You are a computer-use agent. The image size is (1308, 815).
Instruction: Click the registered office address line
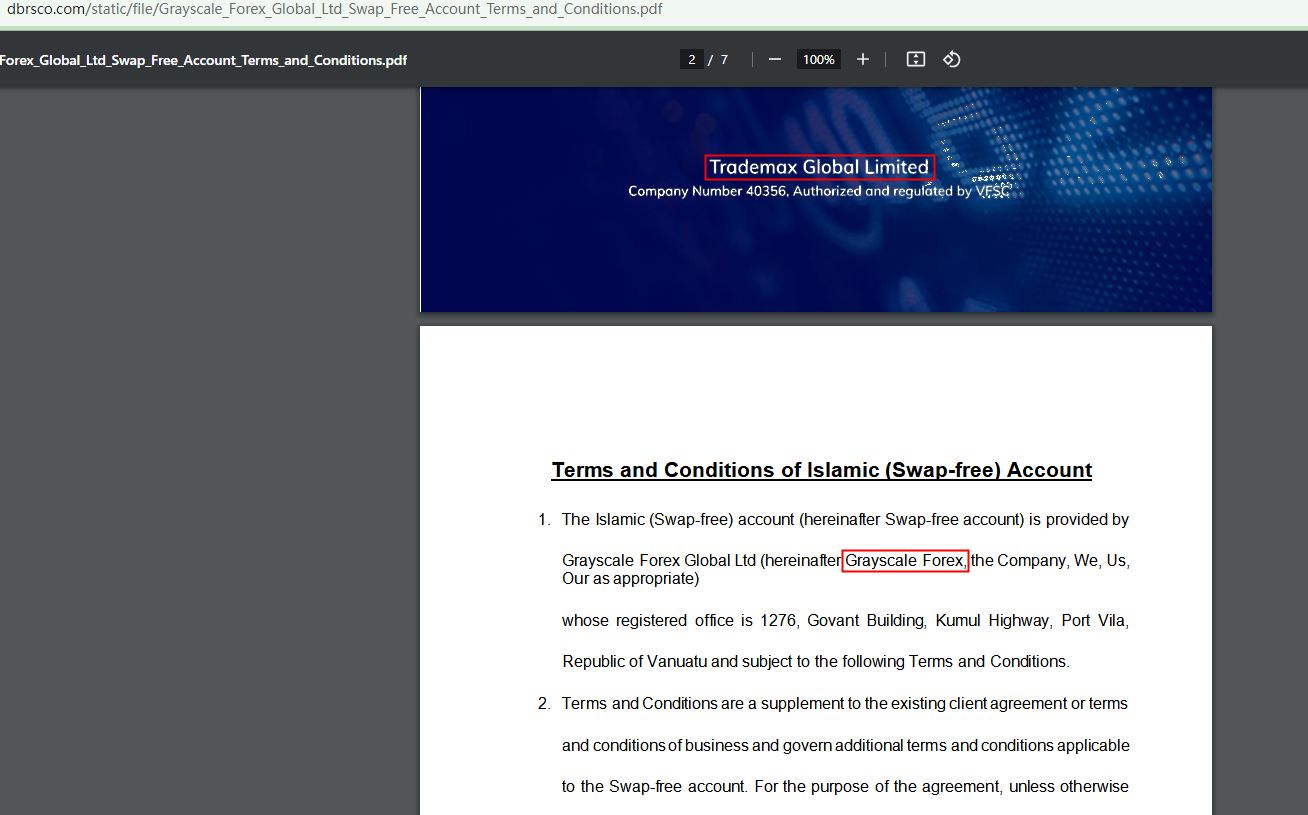pyautogui.click(x=845, y=621)
